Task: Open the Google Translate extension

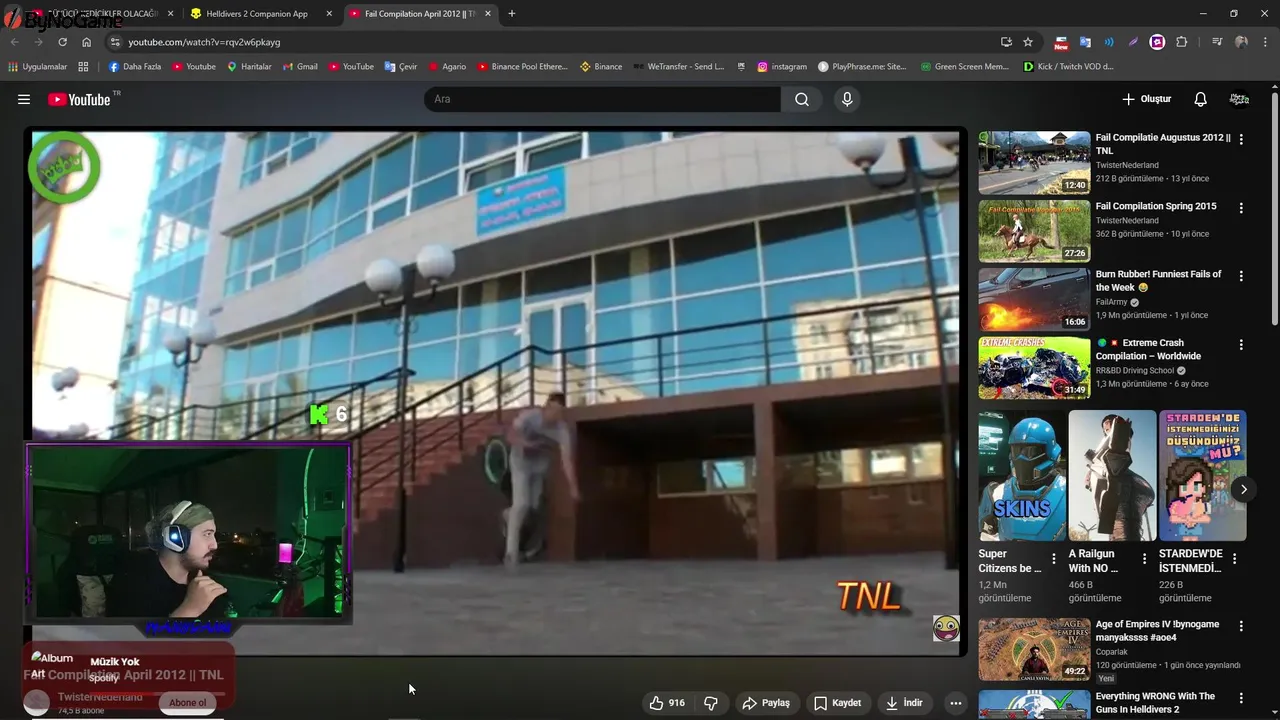Action: click(x=1085, y=42)
